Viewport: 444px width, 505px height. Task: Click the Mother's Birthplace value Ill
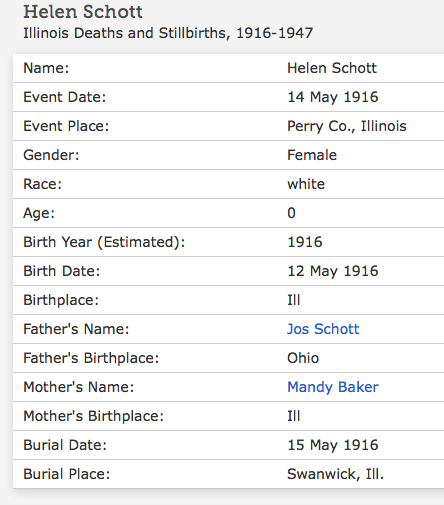[x=294, y=416]
